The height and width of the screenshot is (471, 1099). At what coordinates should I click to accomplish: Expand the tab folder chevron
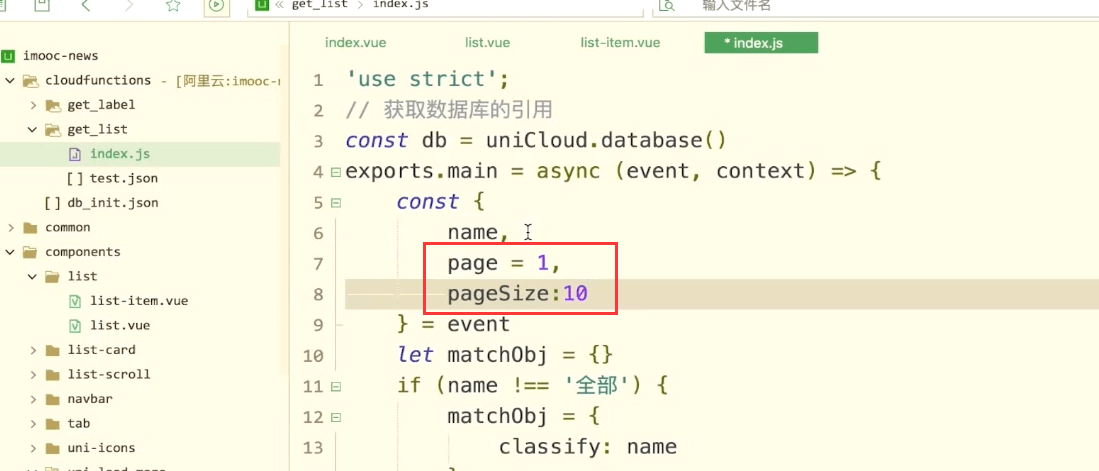coord(33,424)
